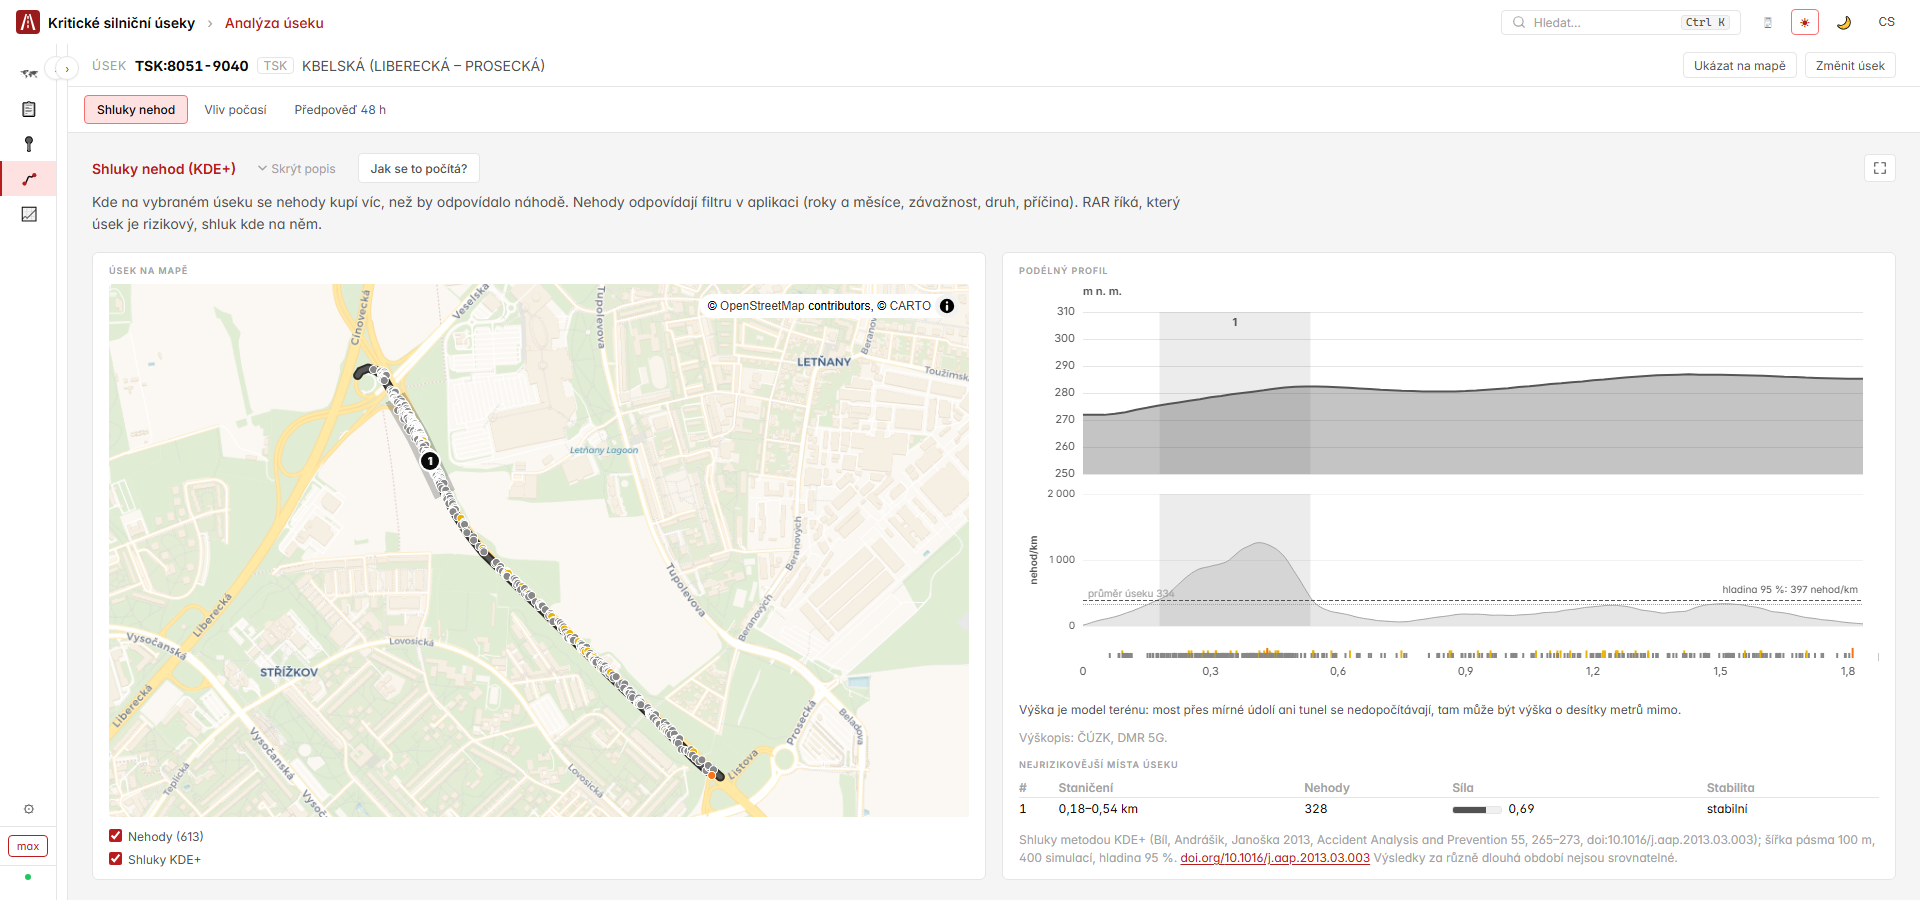Click the 'ÚSEK NA MAPĚ' panel title
This screenshot has height=900, width=1920.
click(148, 271)
